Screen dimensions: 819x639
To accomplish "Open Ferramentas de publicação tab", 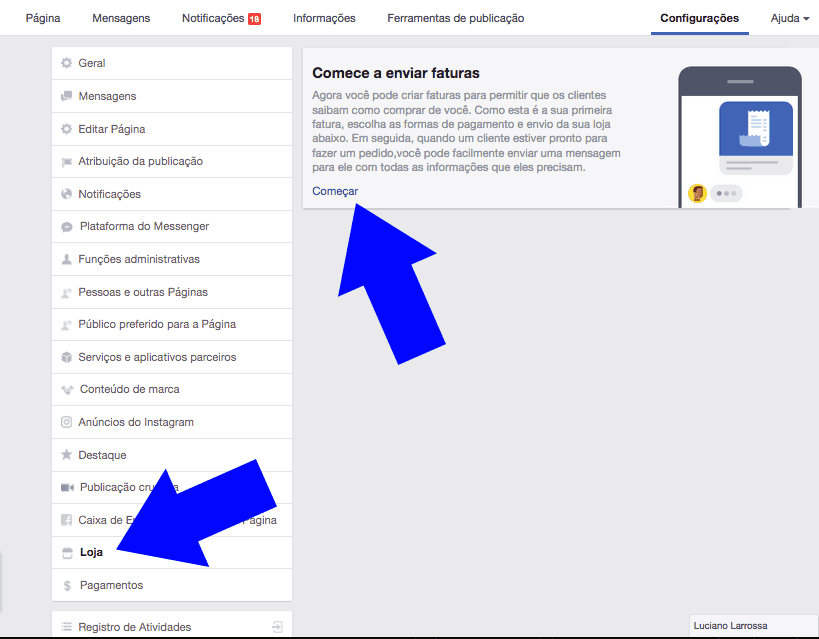I will tap(455, 18).
